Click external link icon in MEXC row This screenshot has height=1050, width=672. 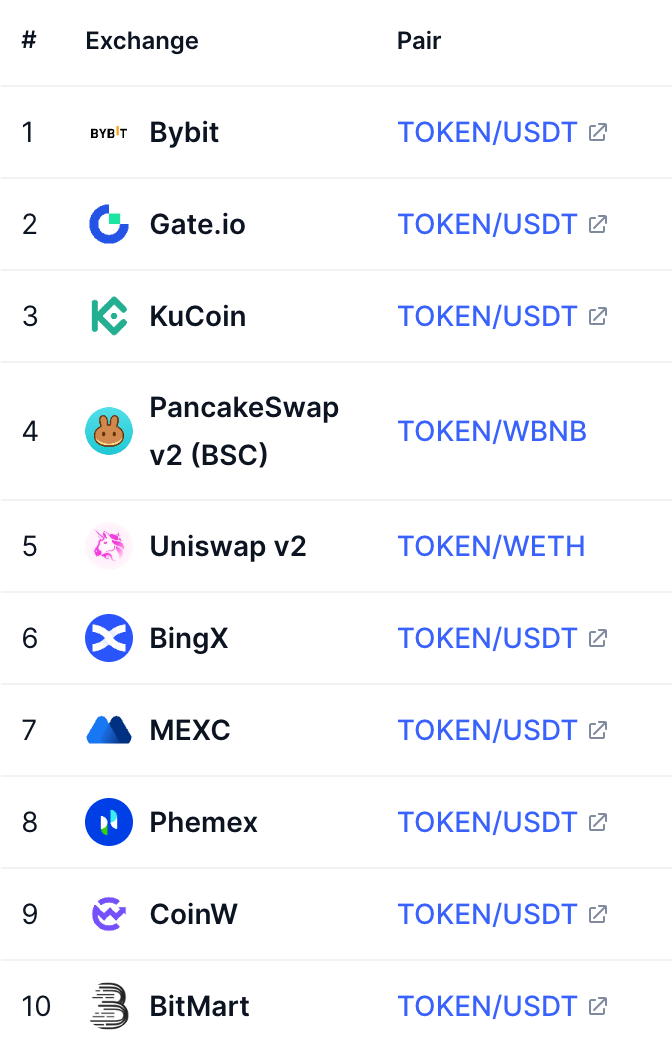tap(598, 730)
